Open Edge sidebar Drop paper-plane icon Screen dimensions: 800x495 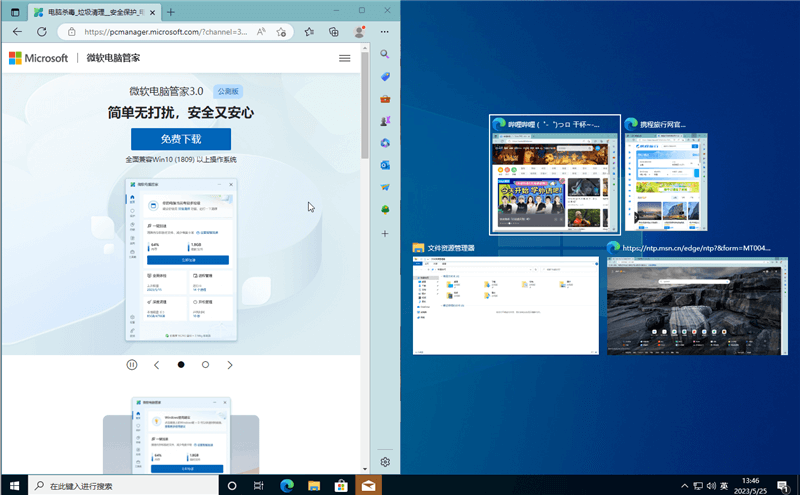[385, 187]
